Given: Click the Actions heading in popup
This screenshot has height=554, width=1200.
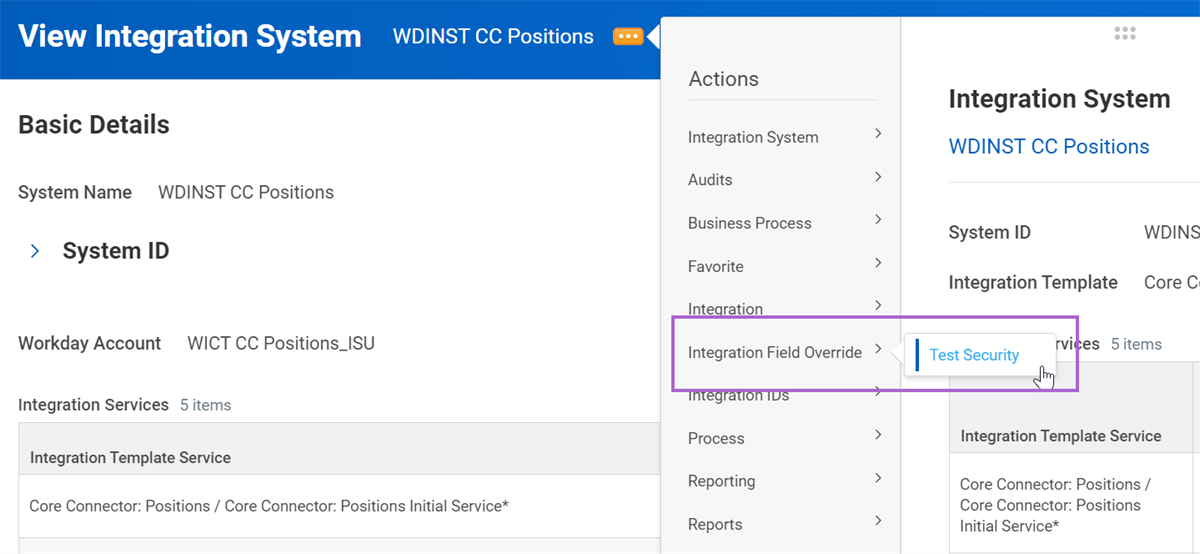Looking at the screenshot, I should (x=724, y=79).
